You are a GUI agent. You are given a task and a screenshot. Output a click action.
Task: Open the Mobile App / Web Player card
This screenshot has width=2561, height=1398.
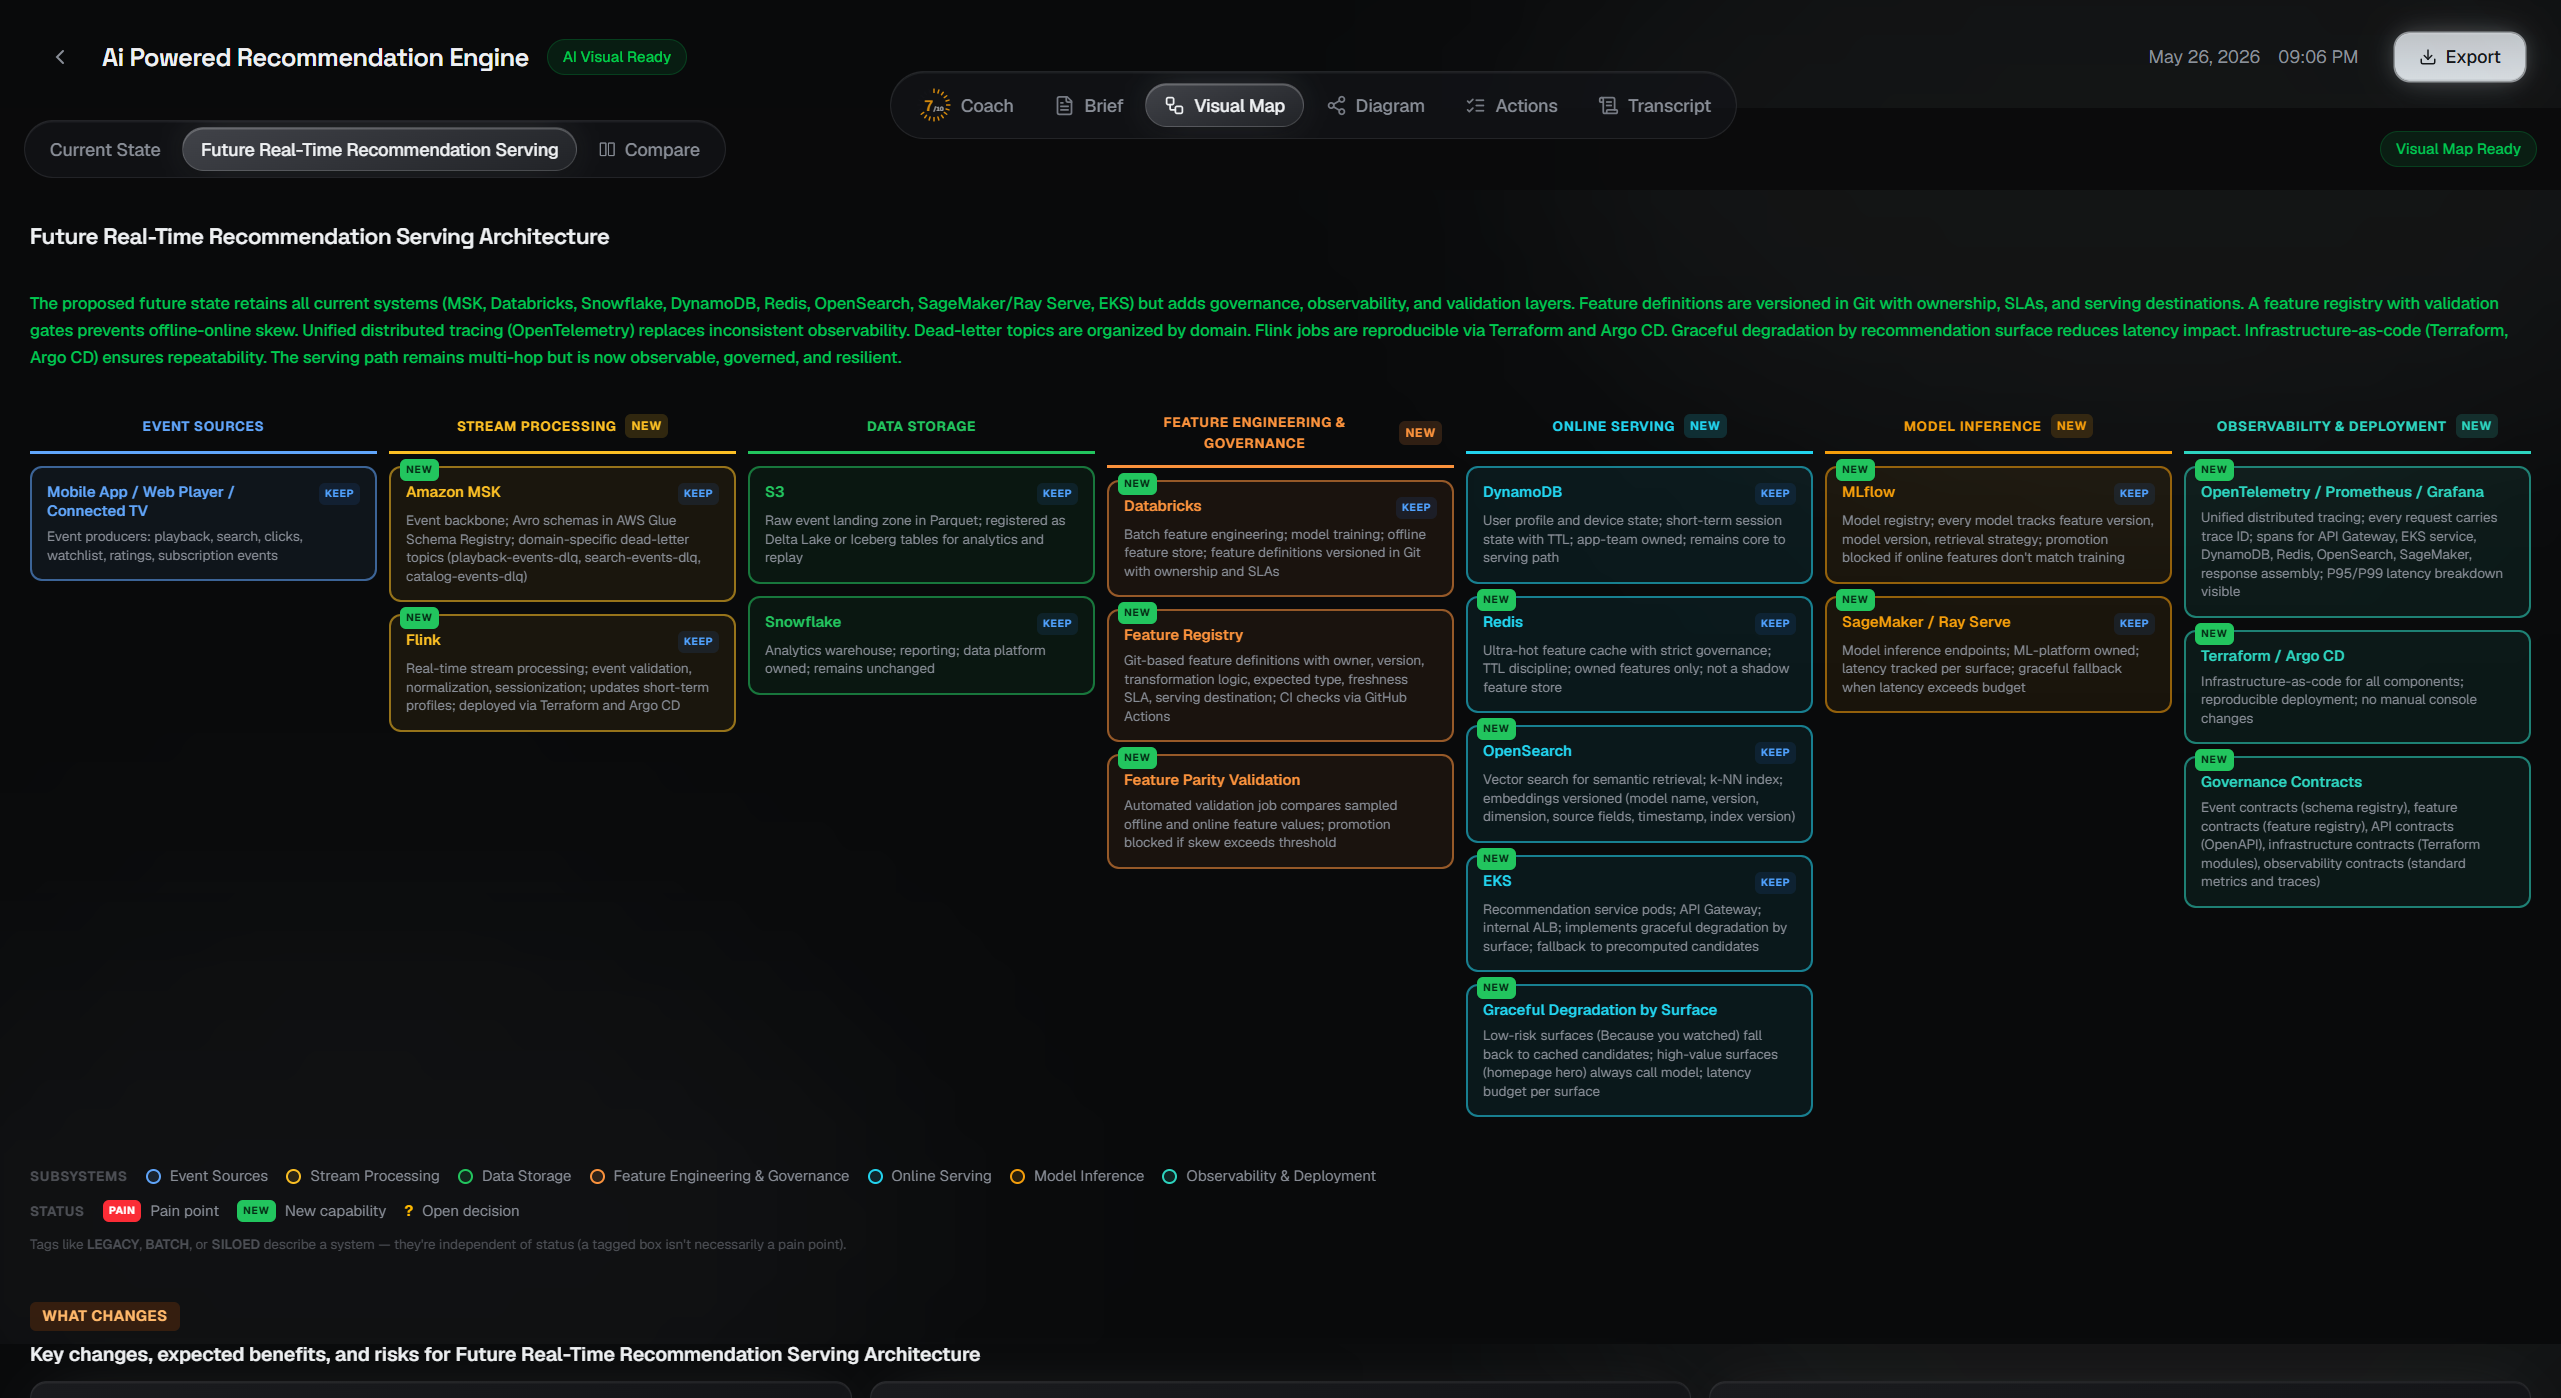pos(203,524)
